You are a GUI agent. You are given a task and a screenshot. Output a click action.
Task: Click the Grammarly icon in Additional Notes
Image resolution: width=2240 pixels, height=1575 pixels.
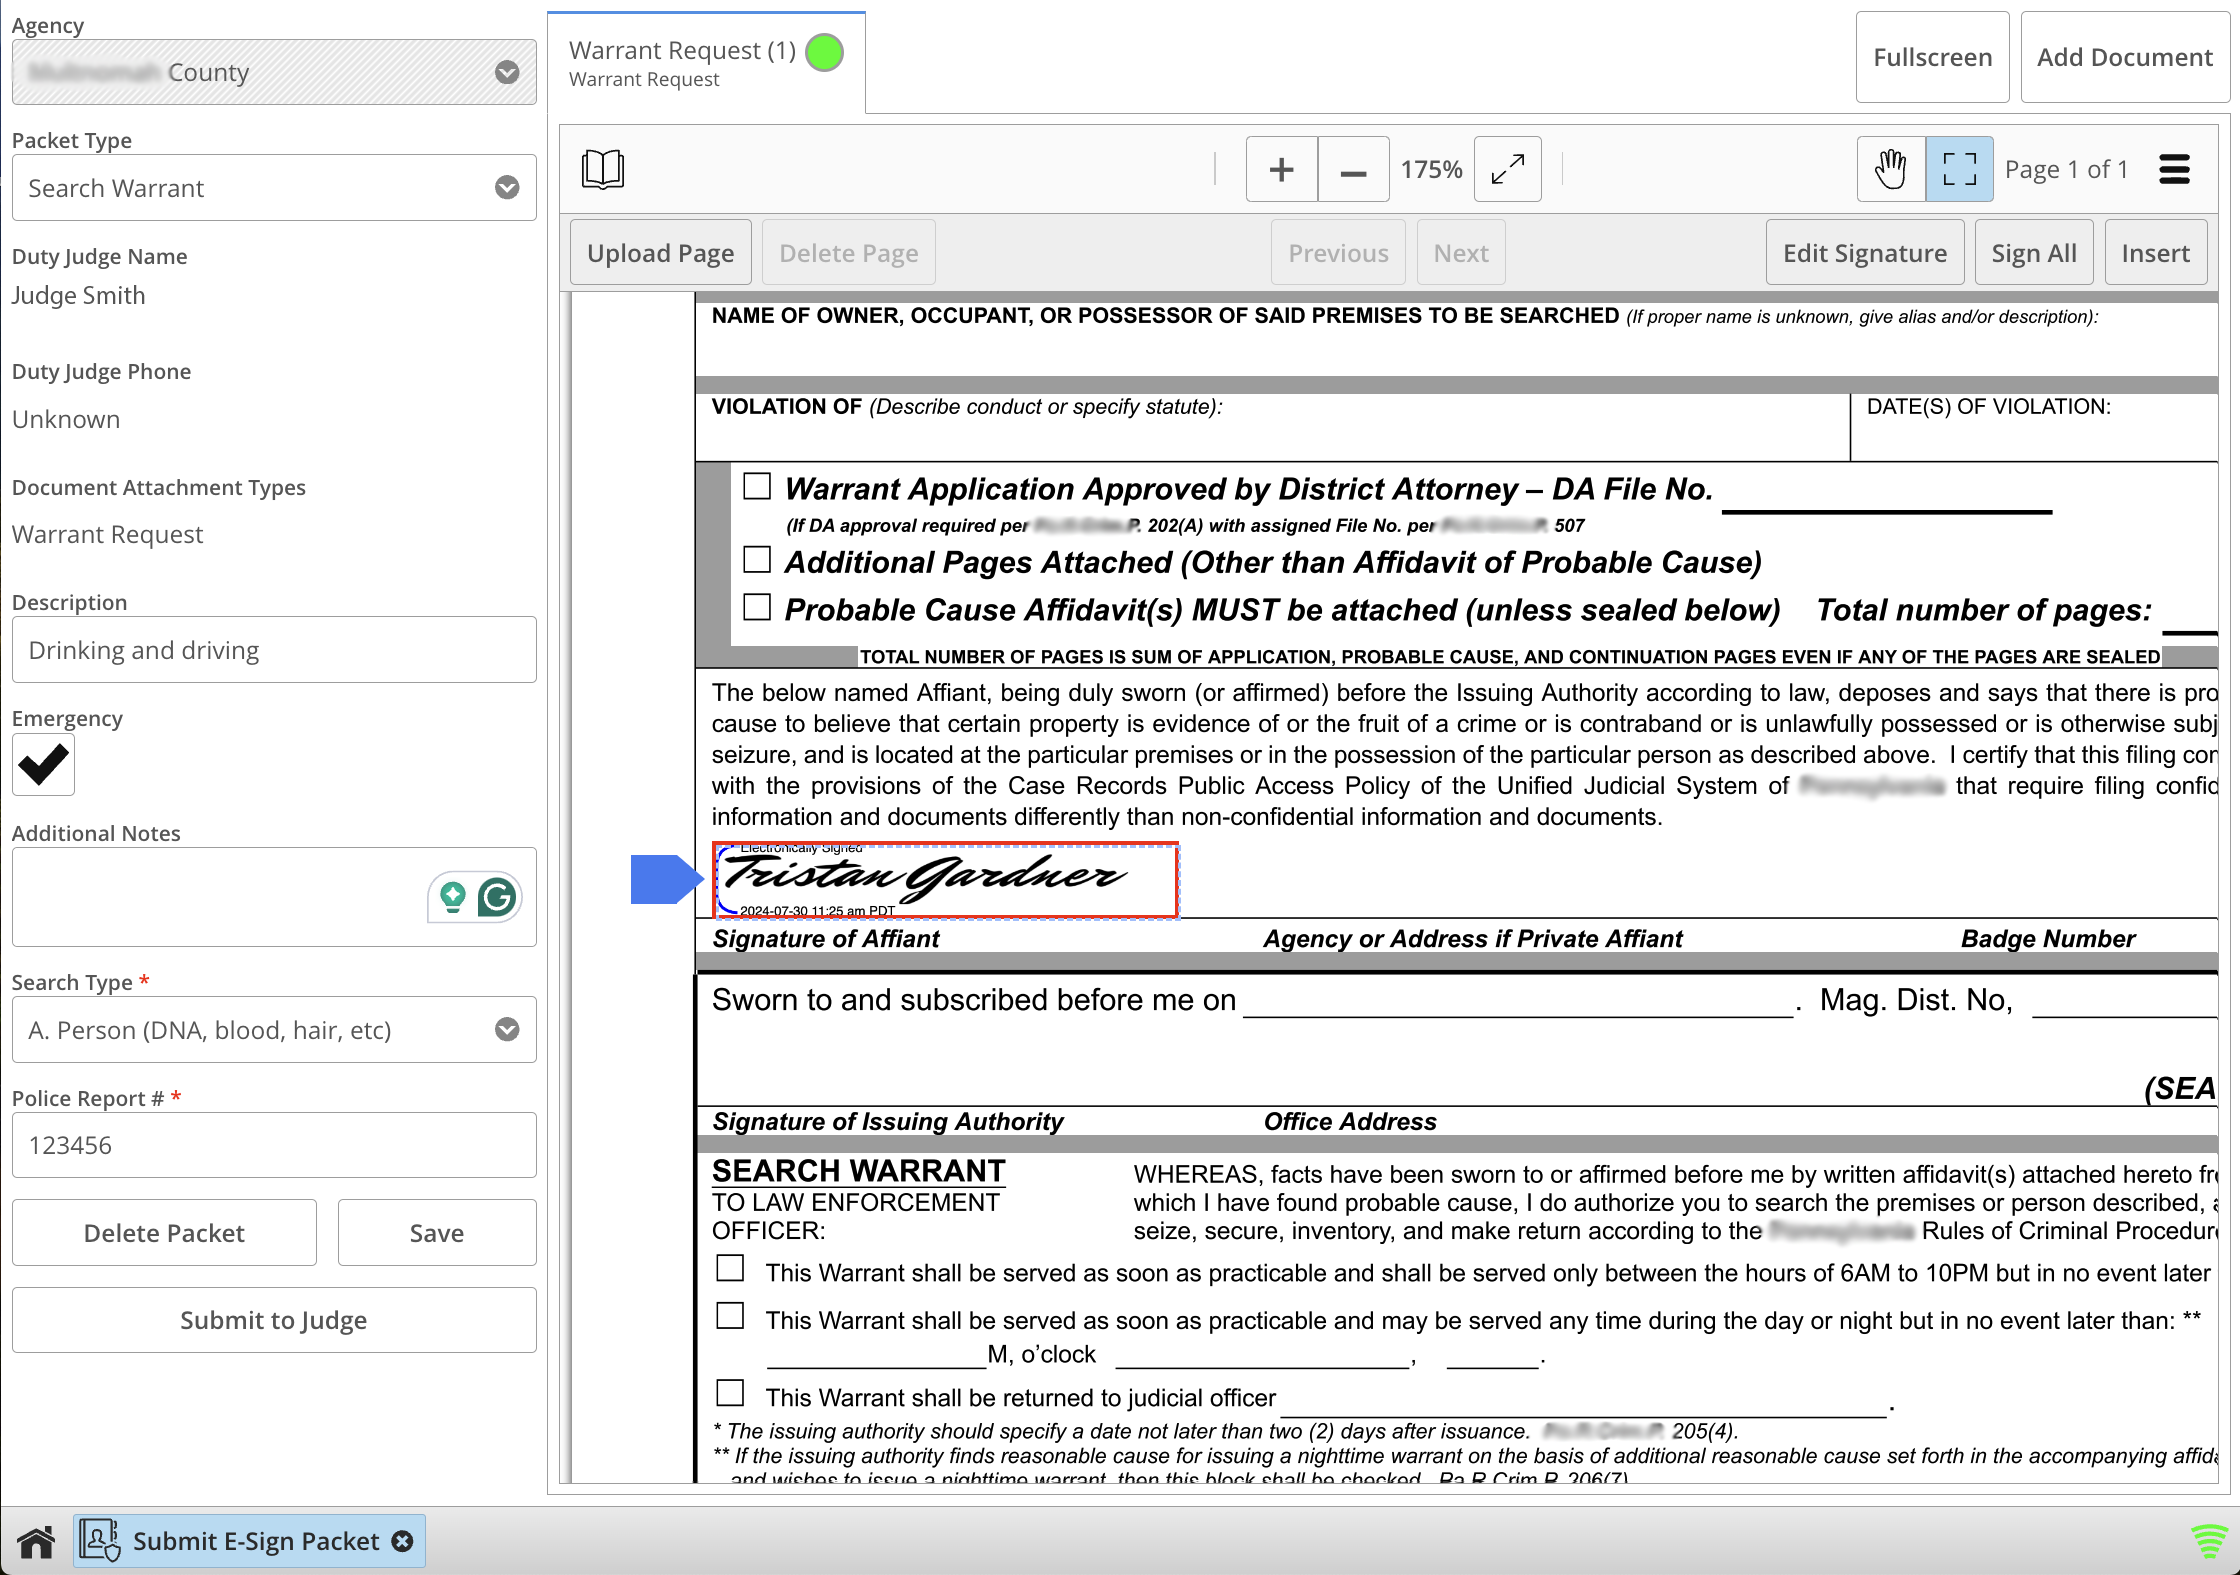497,897
